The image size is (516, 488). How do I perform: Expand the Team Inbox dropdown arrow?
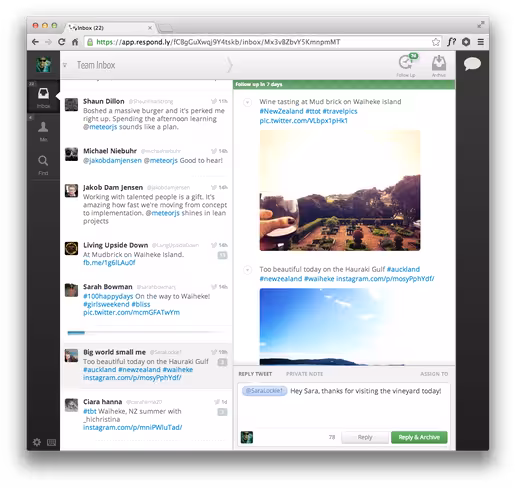(x=65, y=65)
